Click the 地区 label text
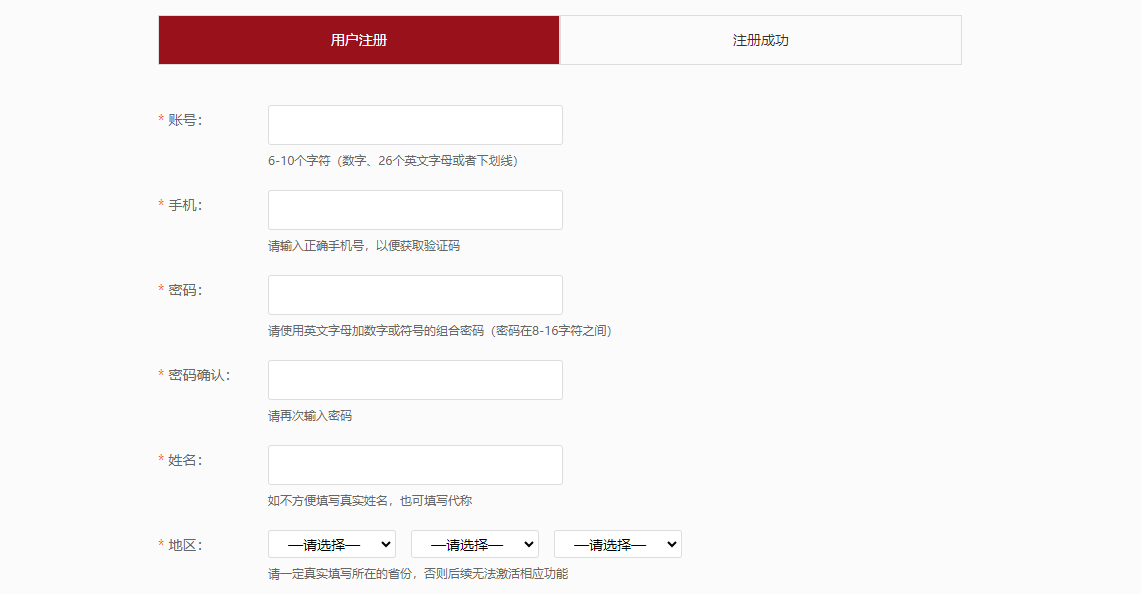Viewport: 1141px width, 594px height. pyautogui.click(x=184, y=545)
